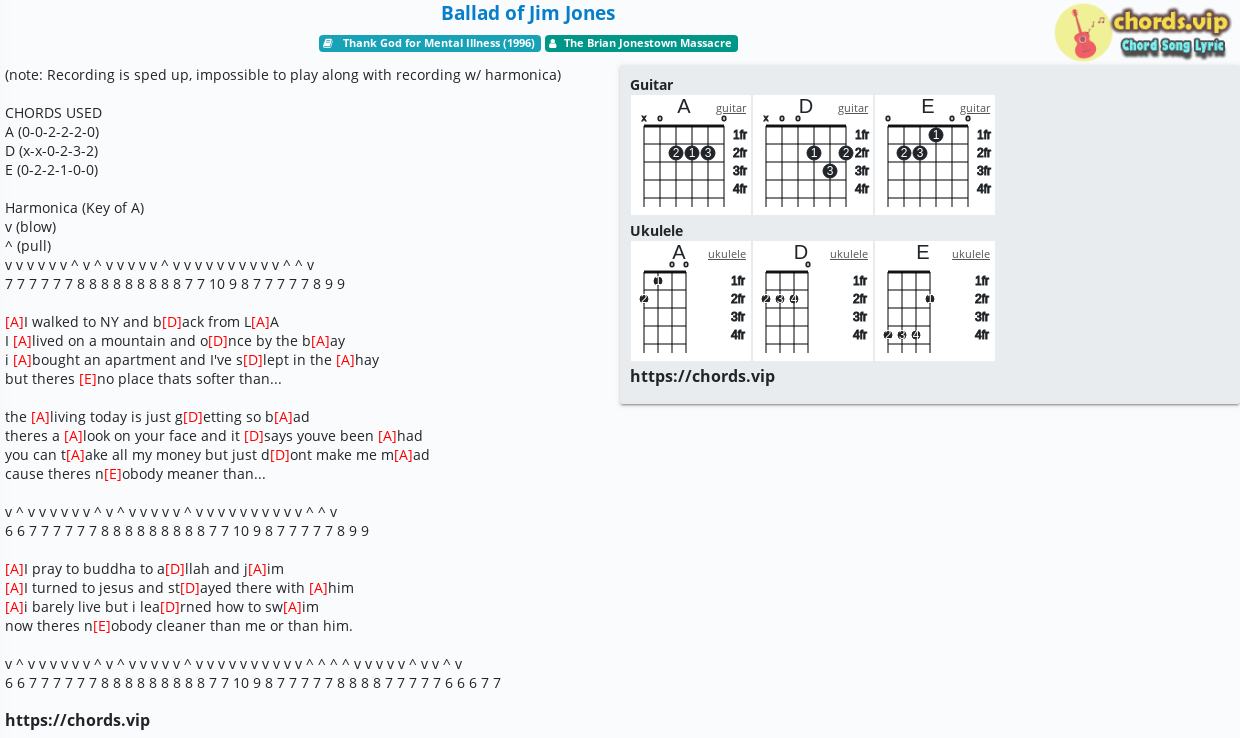Click the guitar link above the A chord
1240x738 pixels.
pyautogui.click(x=731, y=108)
